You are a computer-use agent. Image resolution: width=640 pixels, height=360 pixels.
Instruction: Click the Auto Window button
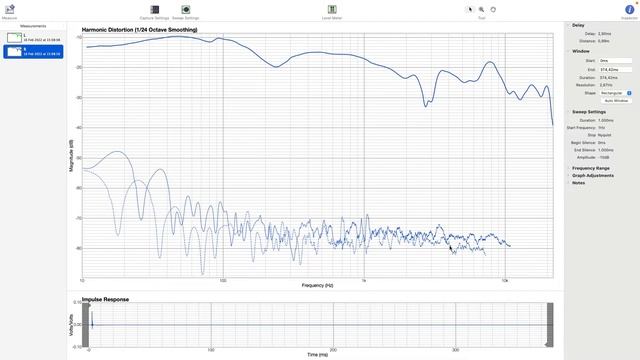point(616,100)
